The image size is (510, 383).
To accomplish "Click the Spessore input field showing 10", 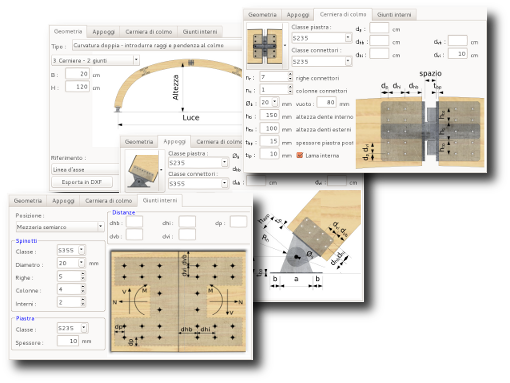I will (x=68, y=341).
